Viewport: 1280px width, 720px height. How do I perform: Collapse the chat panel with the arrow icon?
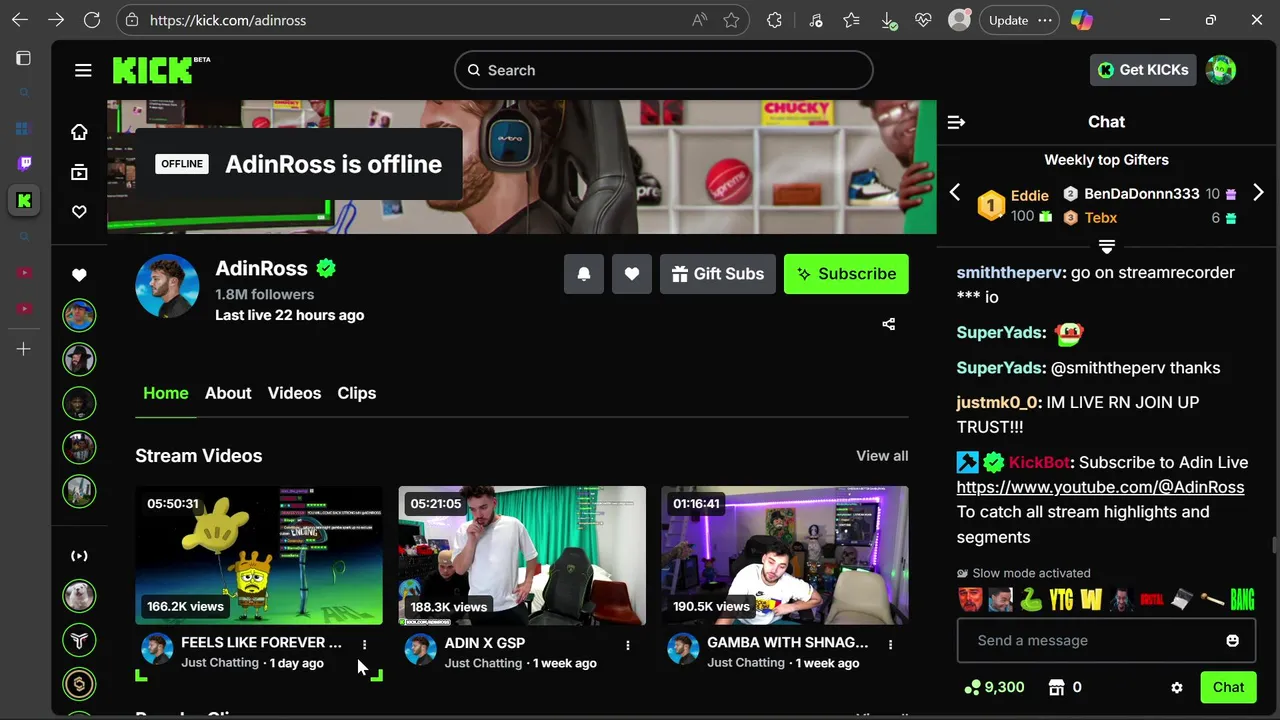tap(956, 122)
